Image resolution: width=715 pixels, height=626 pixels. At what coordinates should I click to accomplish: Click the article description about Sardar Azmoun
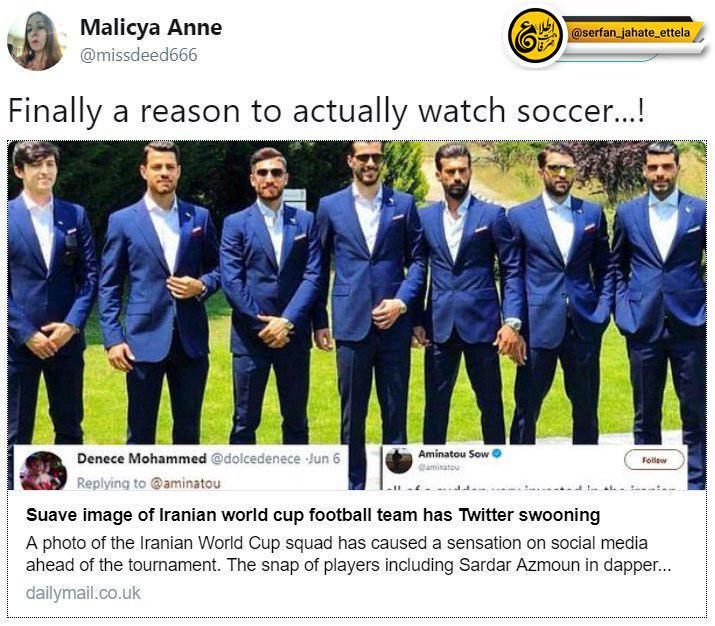[x=348, y=554]
